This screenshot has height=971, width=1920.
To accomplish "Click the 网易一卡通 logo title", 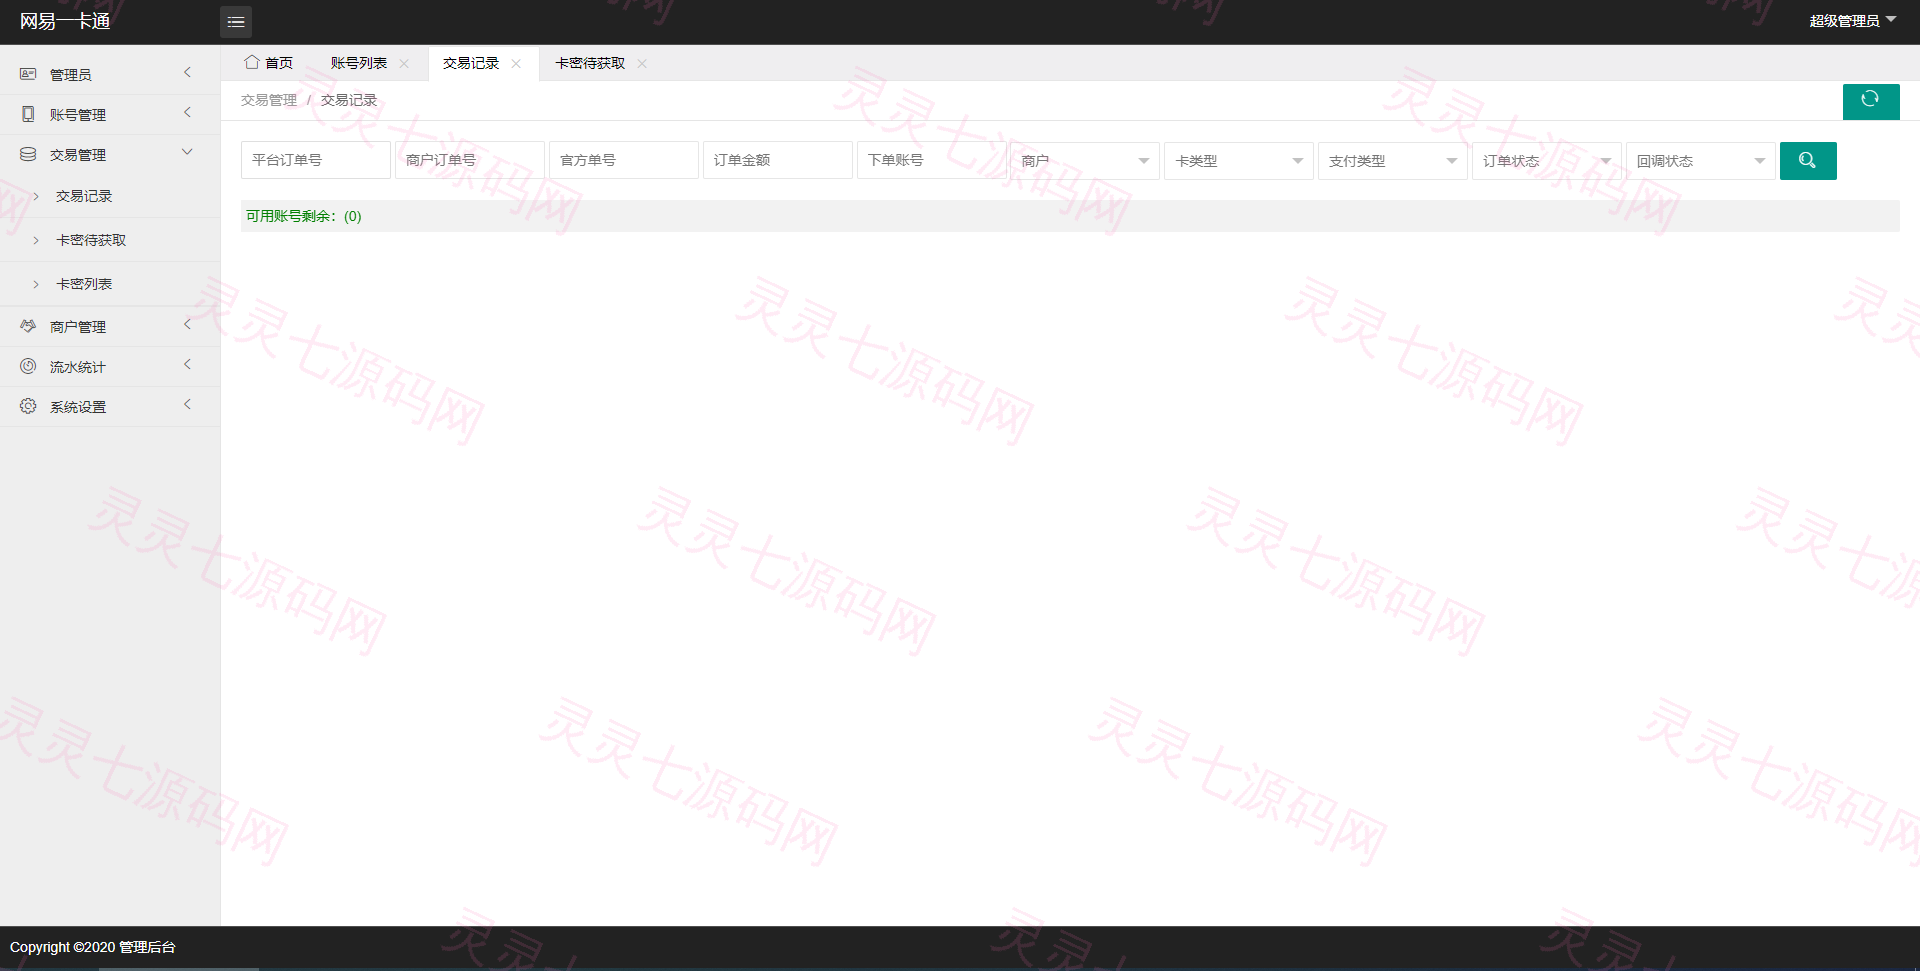I will point(65,21).
